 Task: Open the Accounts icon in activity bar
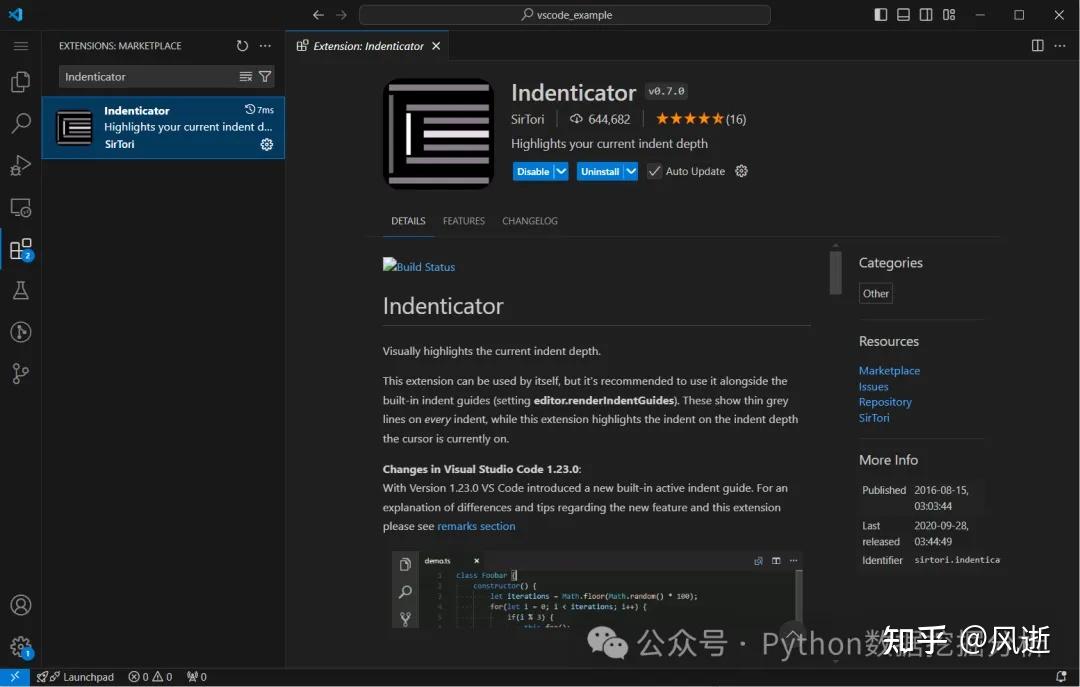pos(20,605)
